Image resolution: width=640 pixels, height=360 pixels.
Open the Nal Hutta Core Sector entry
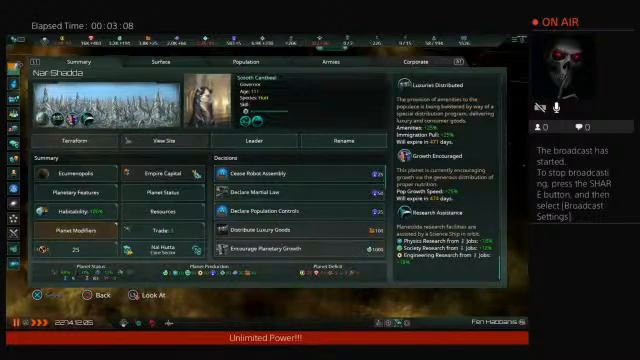coord(163,249)
